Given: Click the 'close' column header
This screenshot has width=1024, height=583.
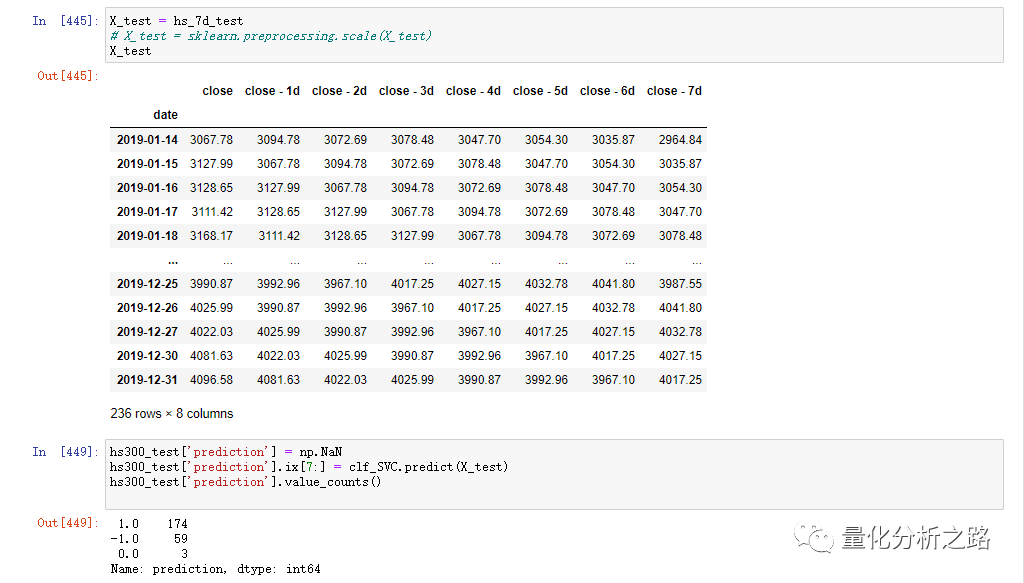Looking at the screenshot, I should coord(217,91).
